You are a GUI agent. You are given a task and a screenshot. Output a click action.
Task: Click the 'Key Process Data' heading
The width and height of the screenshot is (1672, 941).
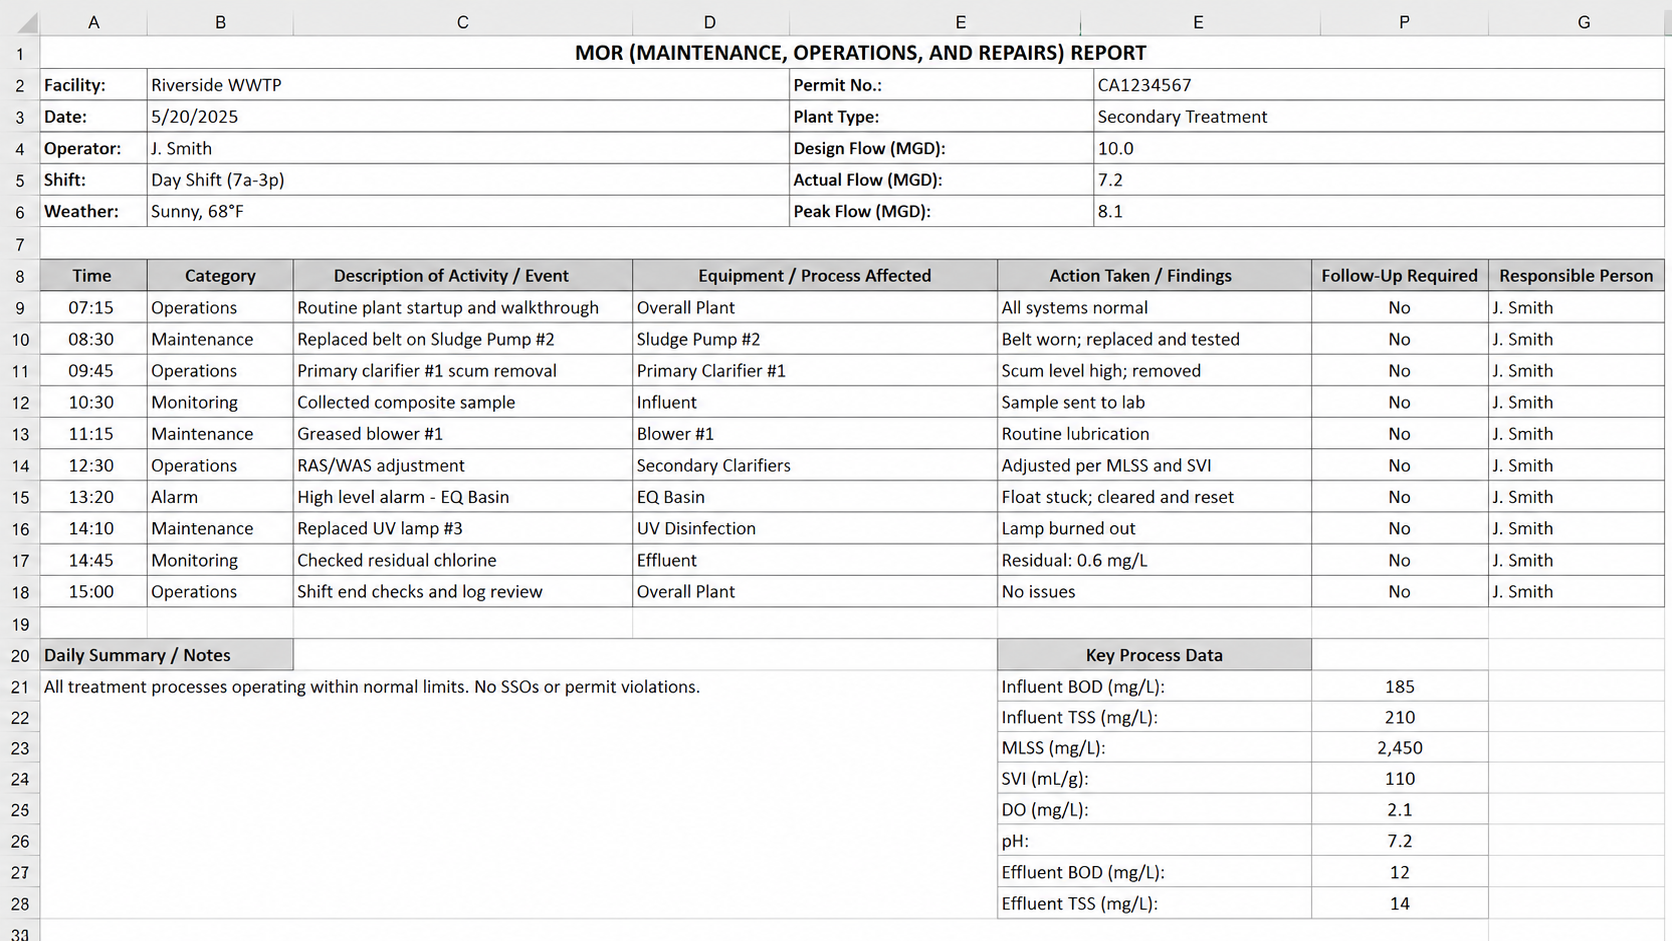click(x=1154, y=655)
